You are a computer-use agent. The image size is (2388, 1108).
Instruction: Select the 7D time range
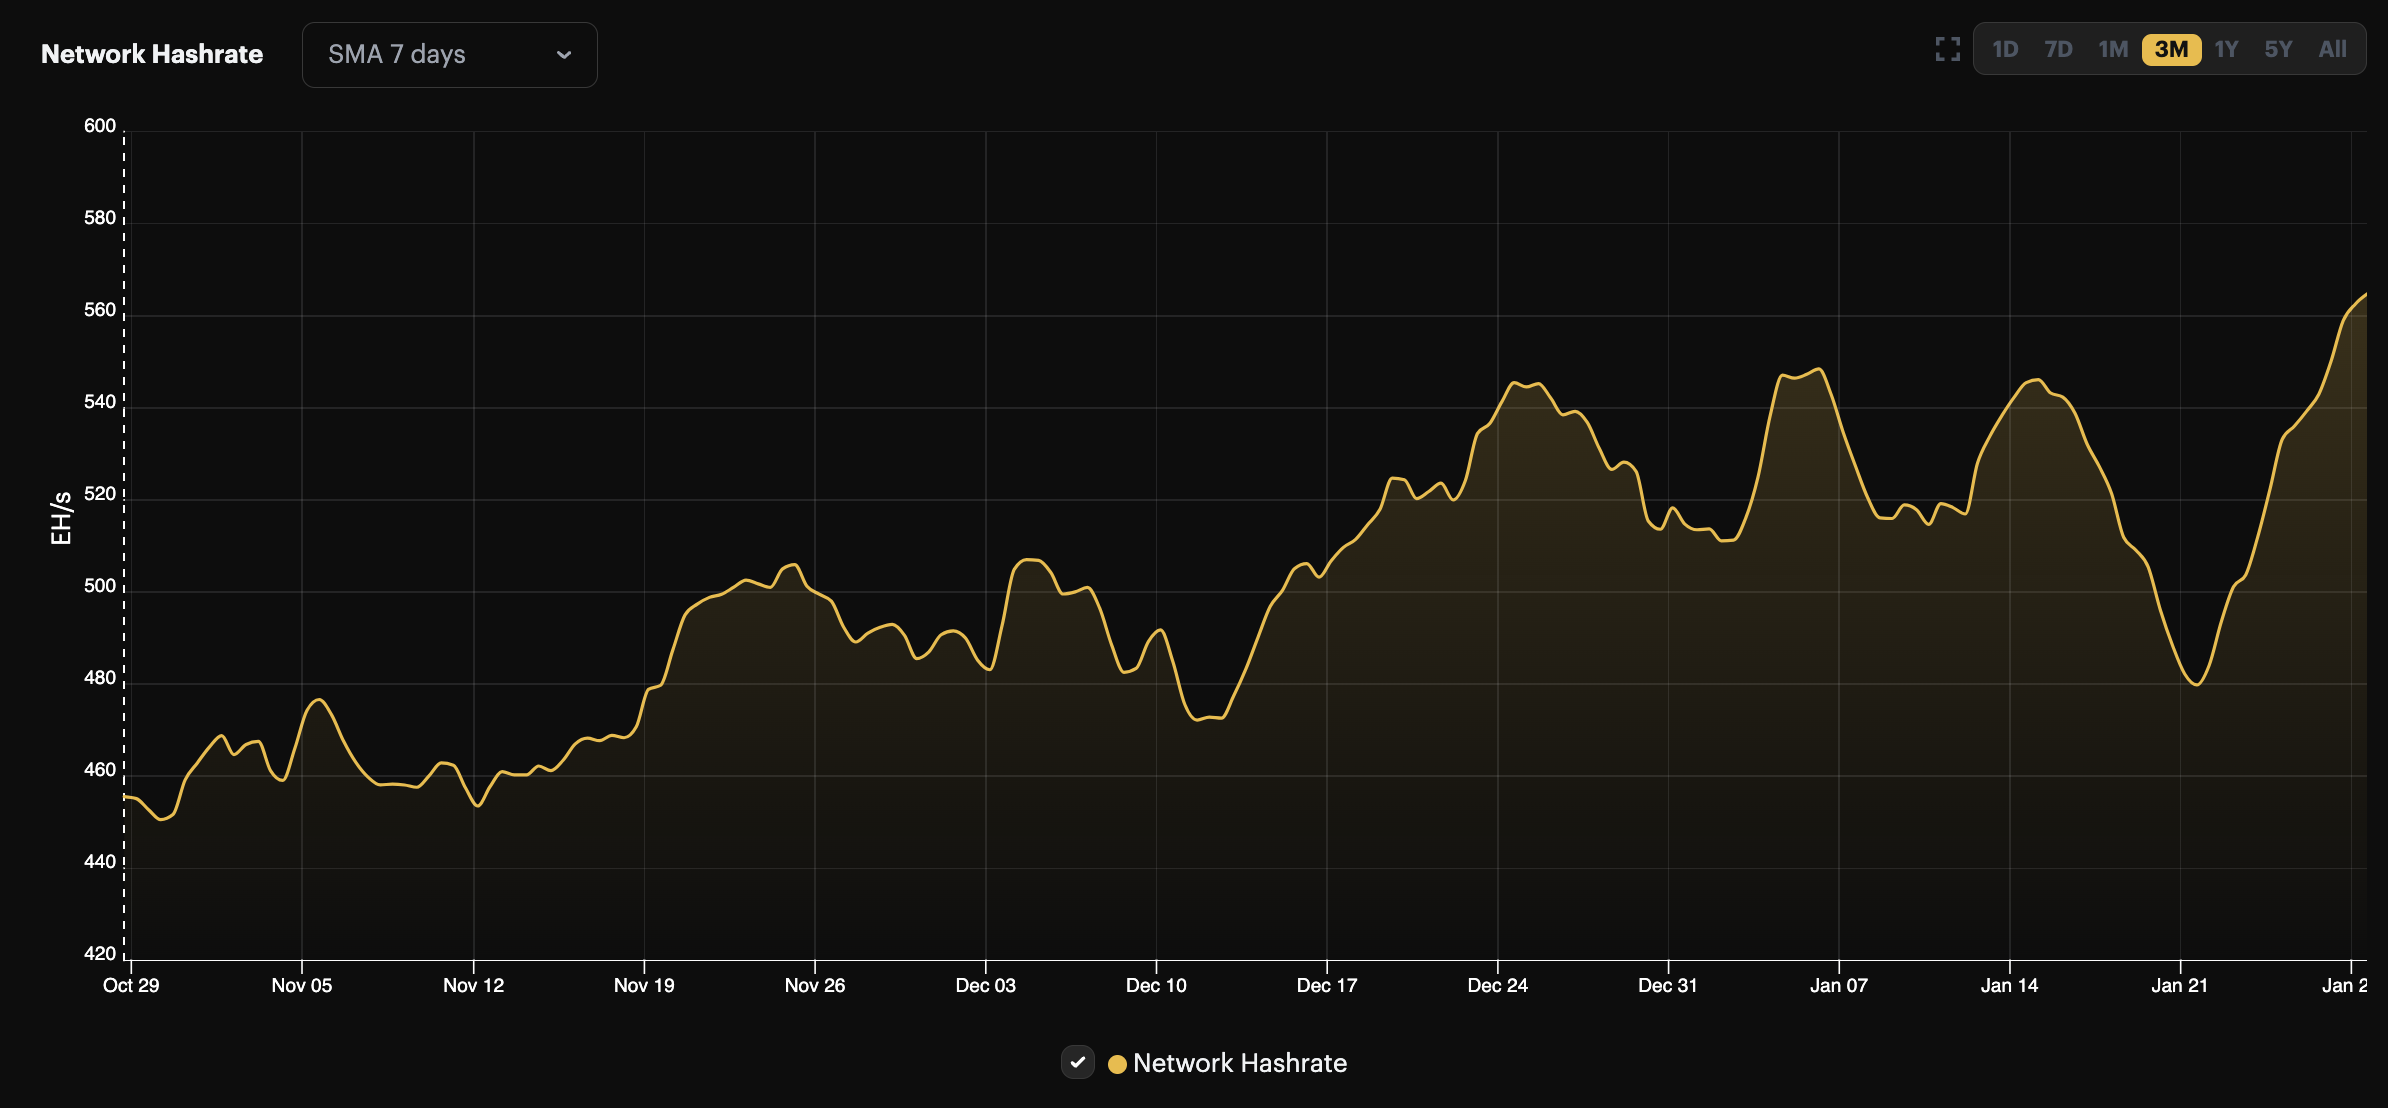click(x=2060, y=48)
